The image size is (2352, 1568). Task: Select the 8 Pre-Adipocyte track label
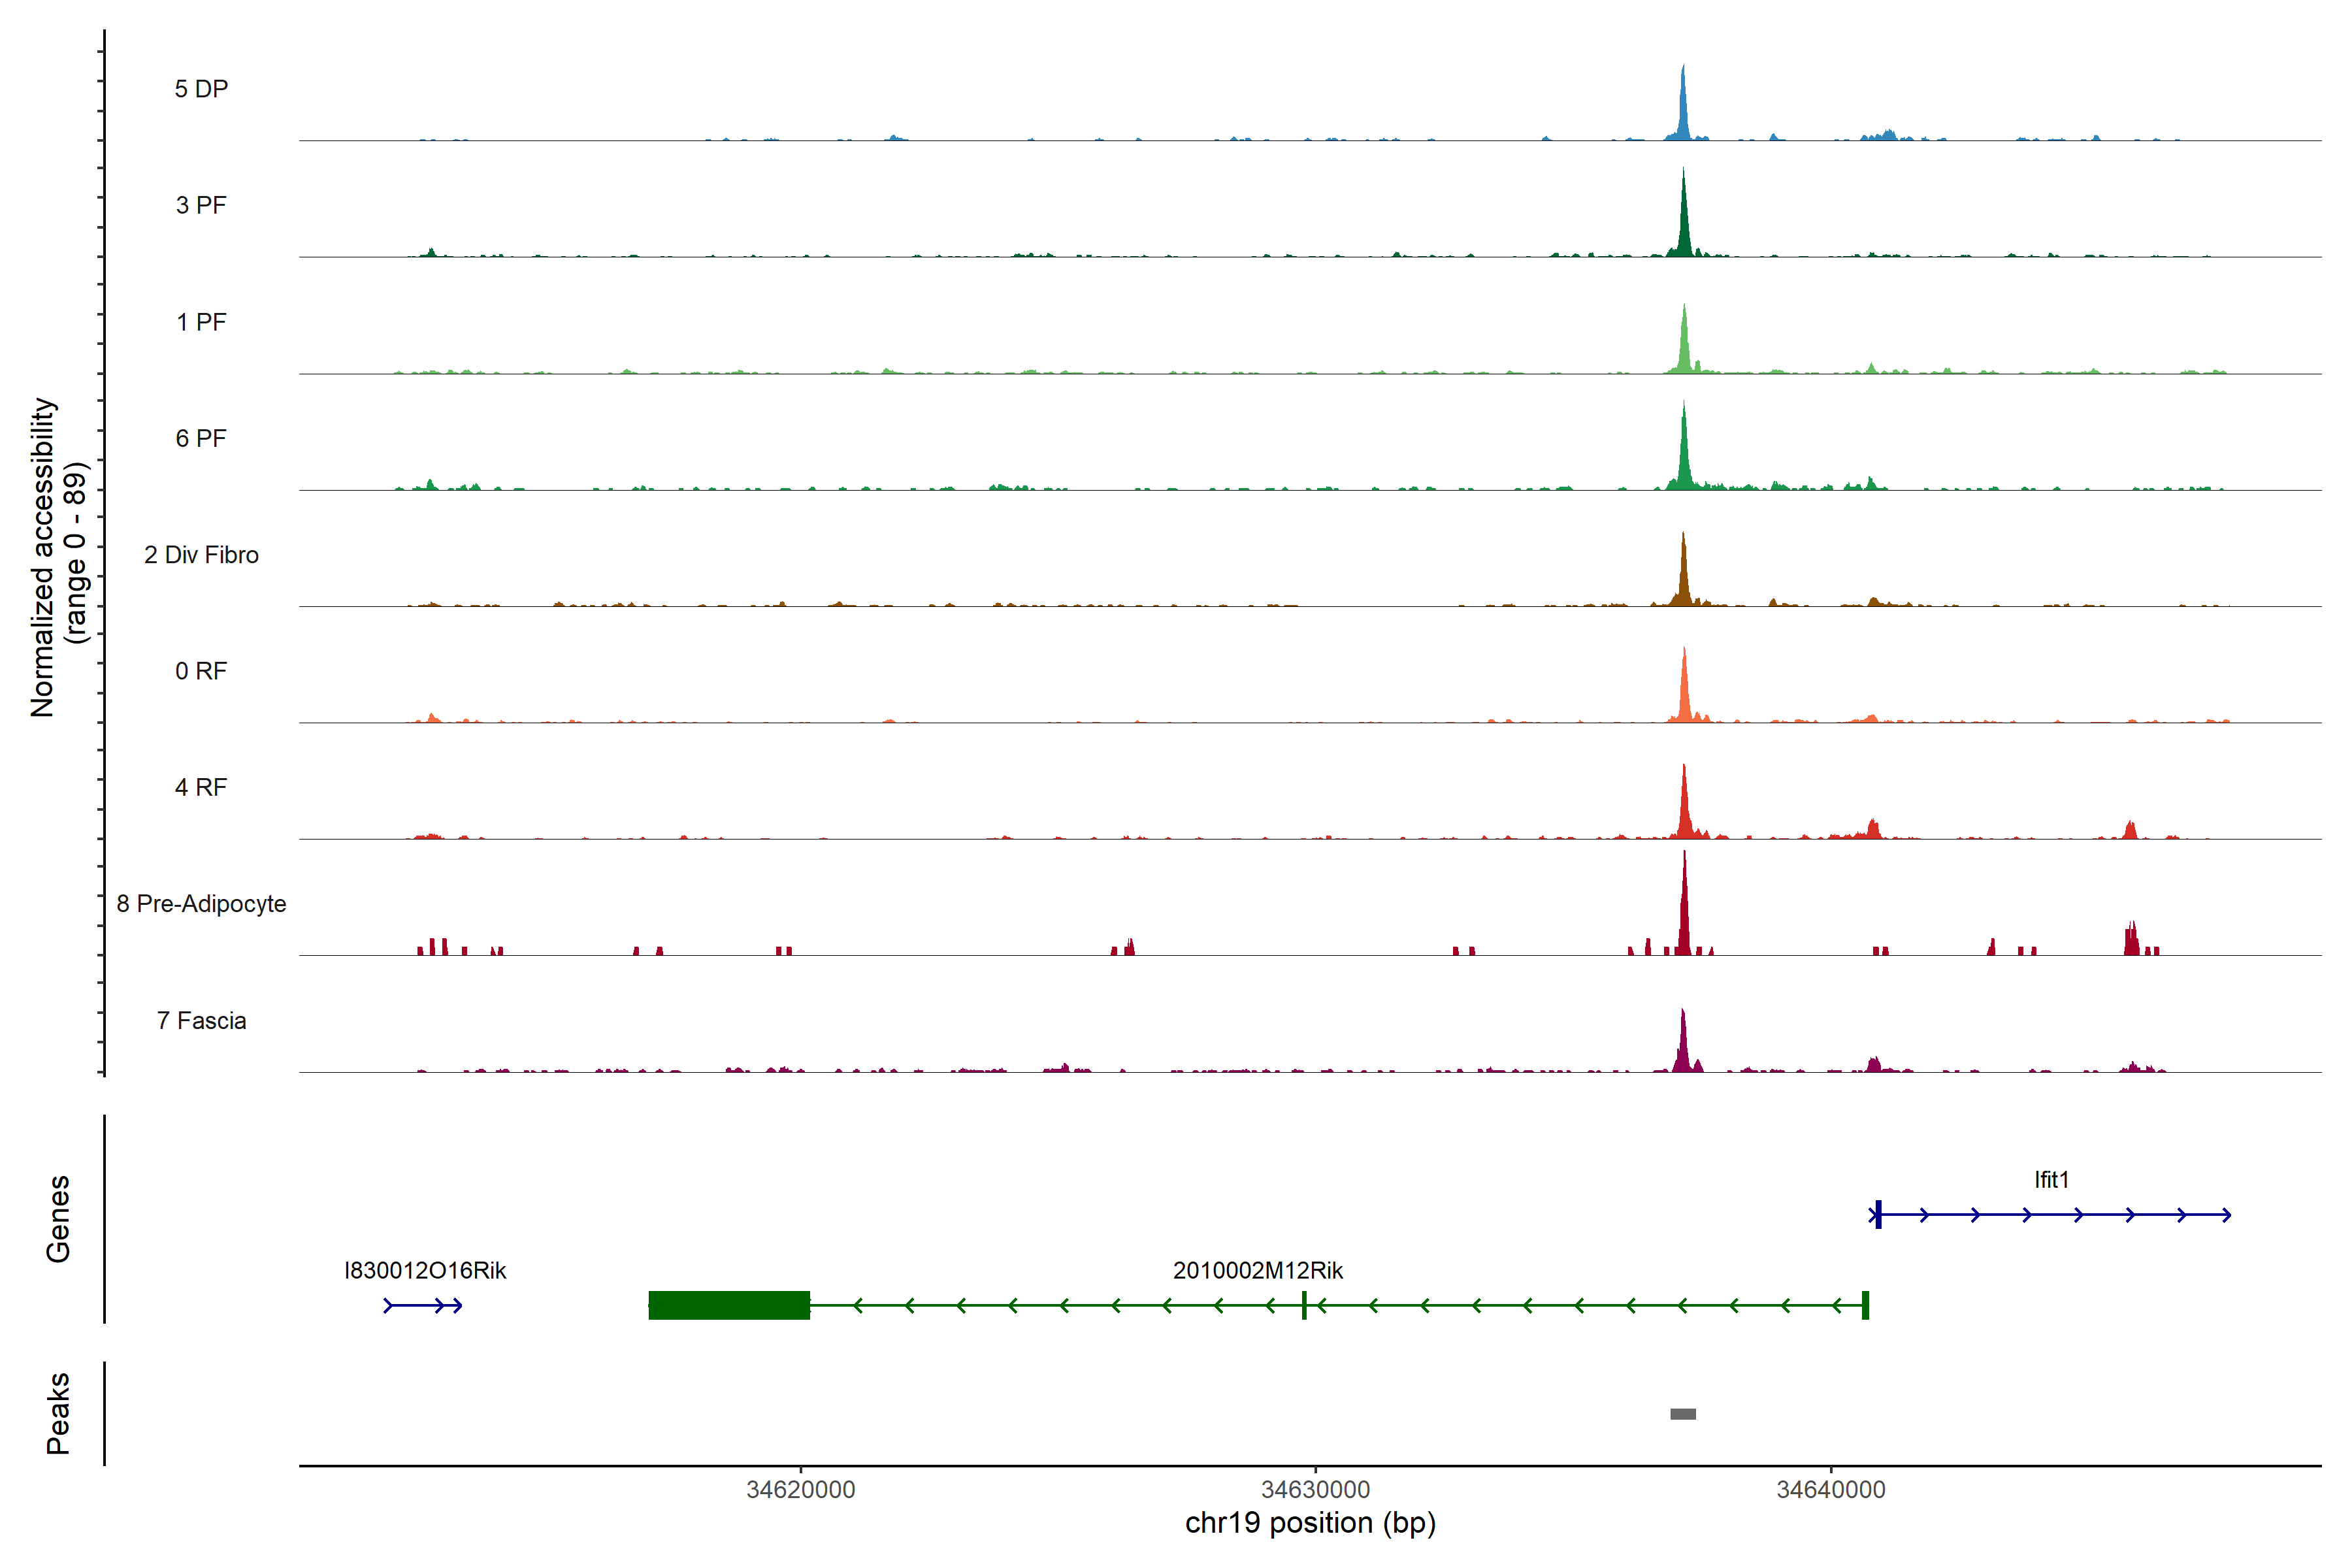coord(201,903)
